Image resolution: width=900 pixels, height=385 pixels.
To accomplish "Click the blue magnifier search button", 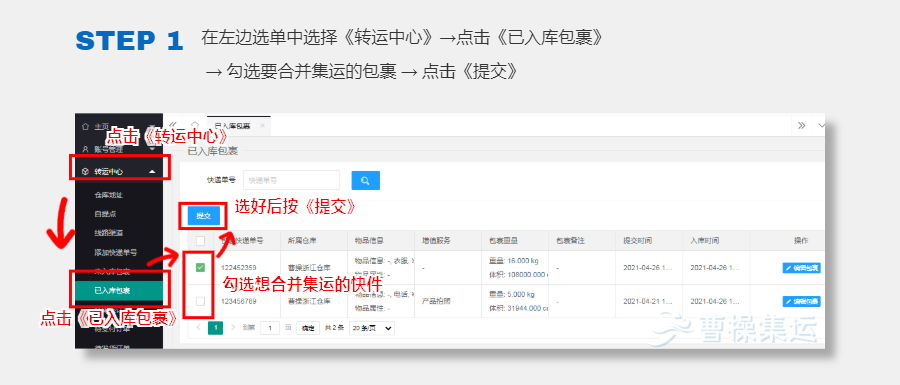I will 366,180.
